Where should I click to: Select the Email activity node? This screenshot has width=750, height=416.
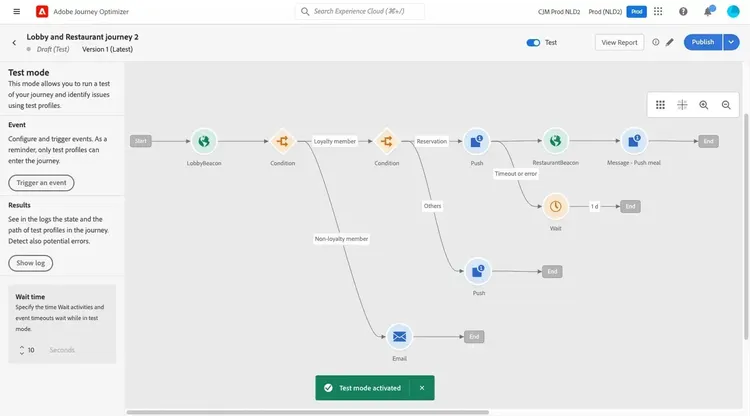click(399, 337)
